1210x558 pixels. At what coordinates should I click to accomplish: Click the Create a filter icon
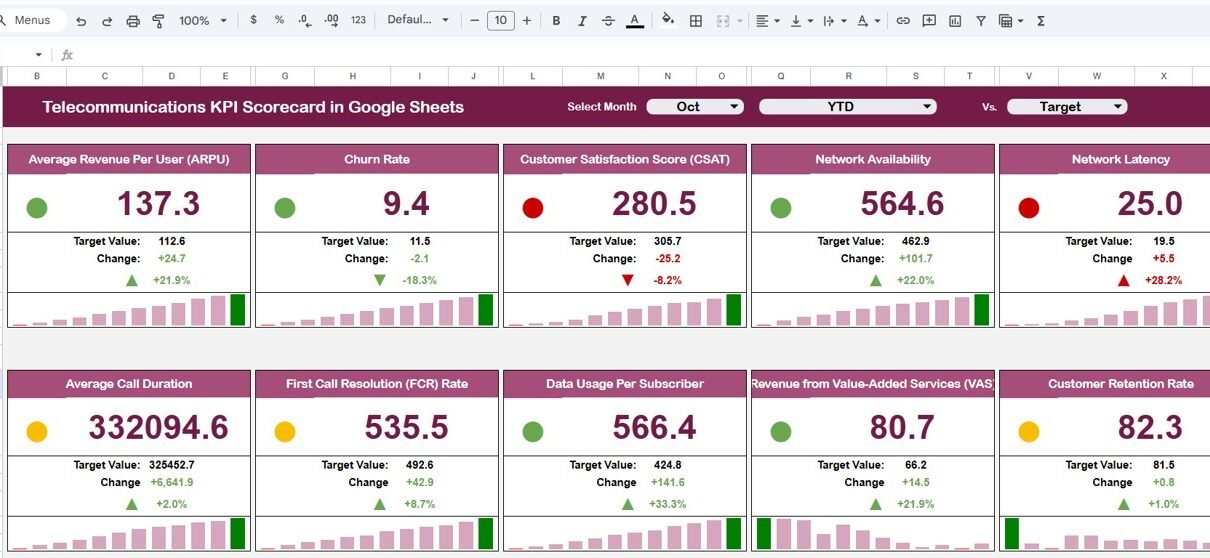pyautogui.click(x=981, y=20)
